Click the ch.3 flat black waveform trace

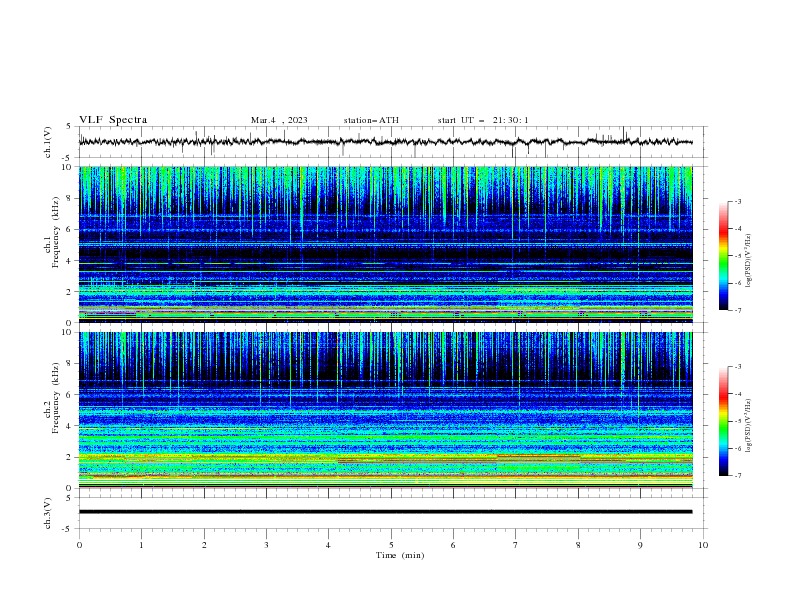[x=385, y=512]
